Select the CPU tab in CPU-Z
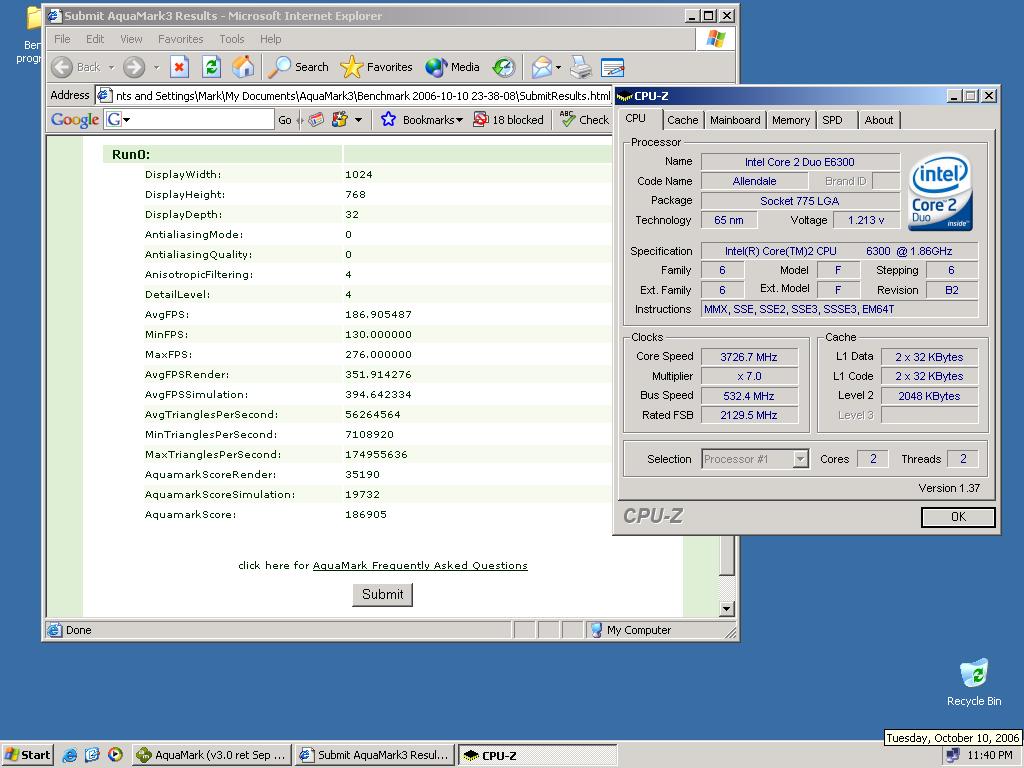 [635, 118]
